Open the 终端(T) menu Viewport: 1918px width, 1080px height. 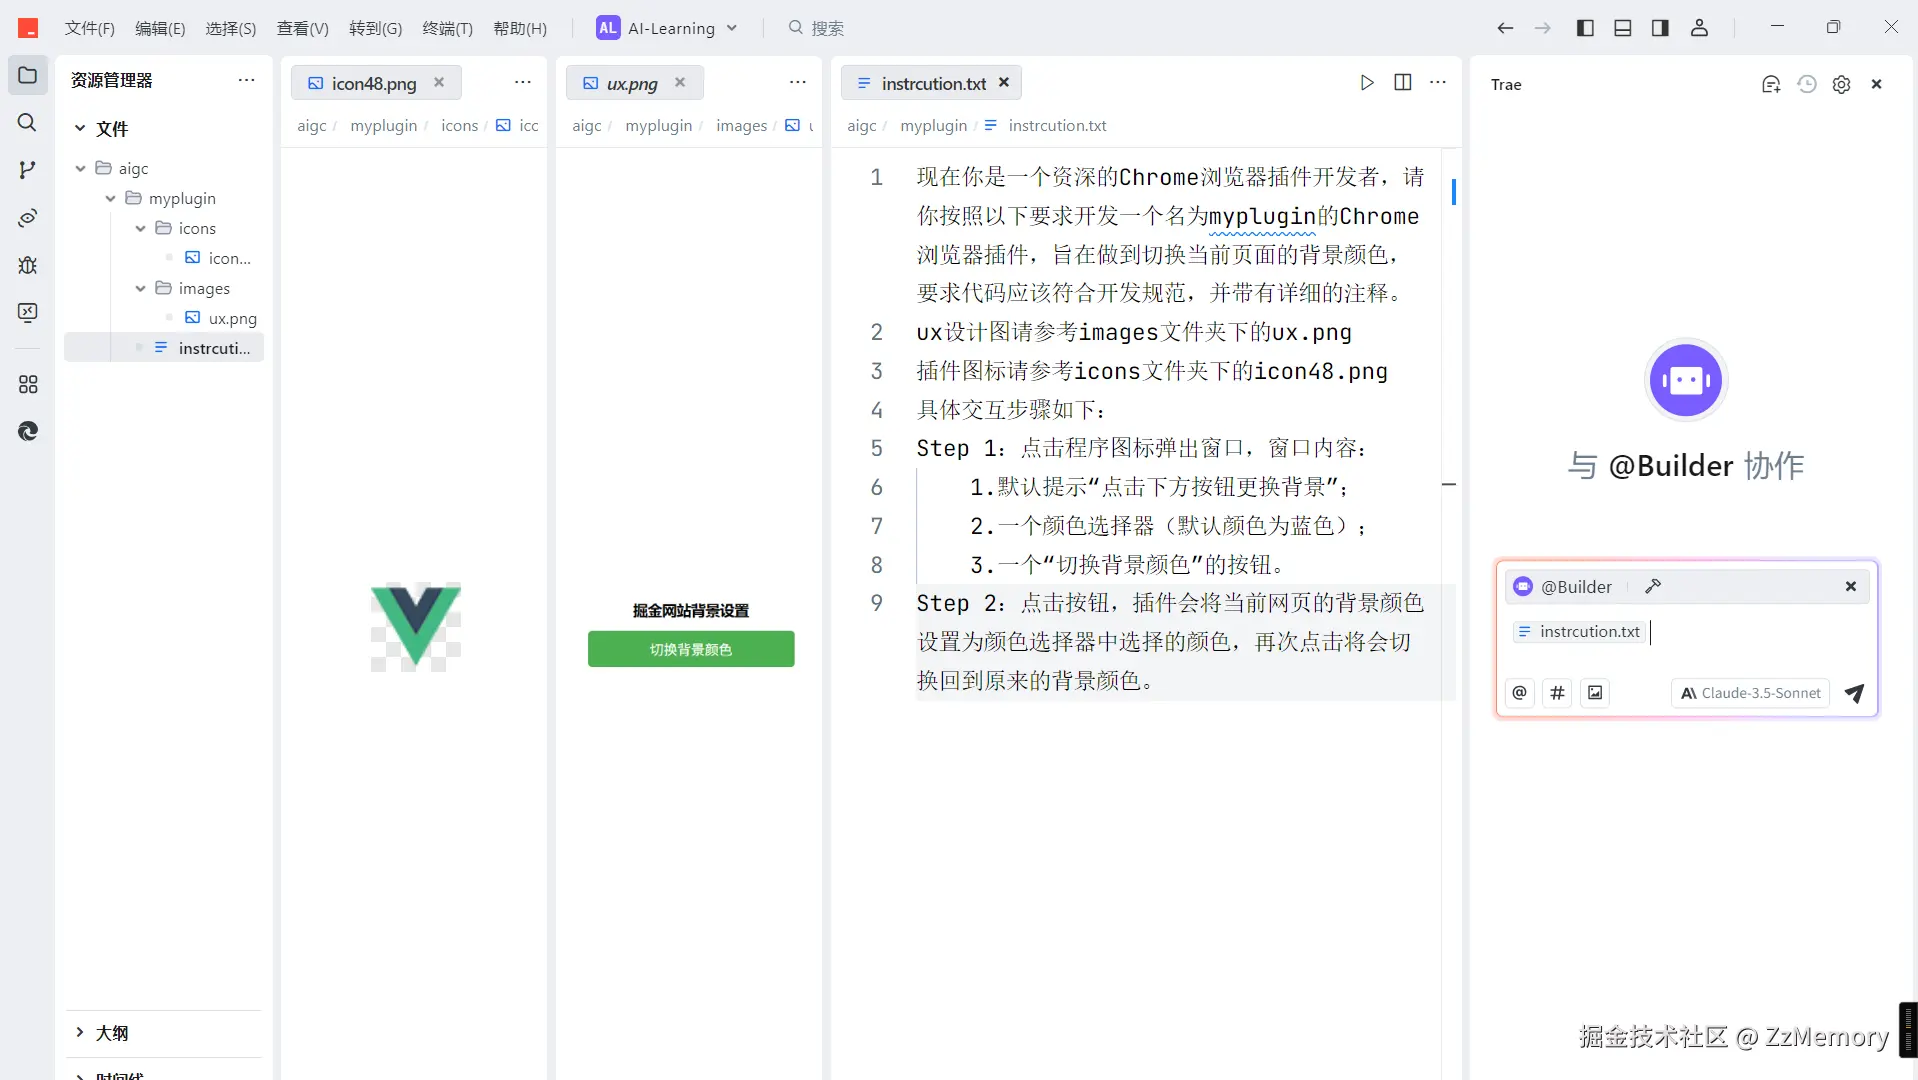[x=447, y=28]
